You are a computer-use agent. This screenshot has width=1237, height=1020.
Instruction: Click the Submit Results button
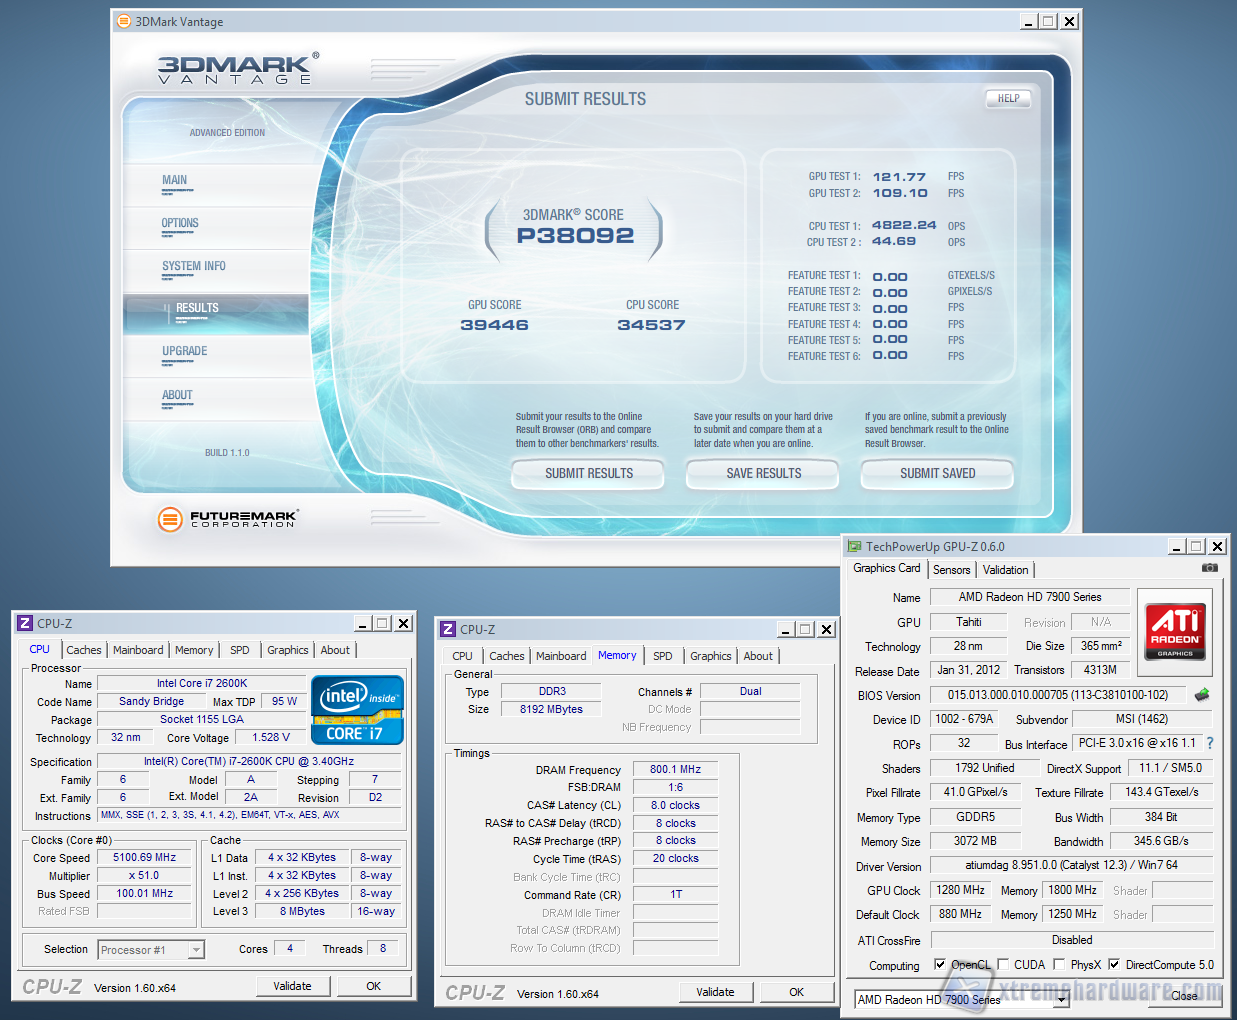(x=589, y=473)
